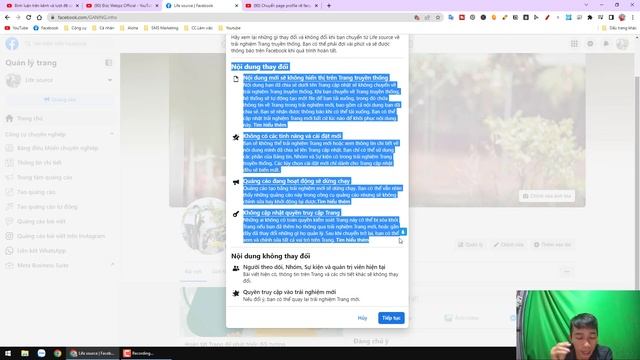Click the browser back arrow
This screenshot has height=360, width=640.
7,18
